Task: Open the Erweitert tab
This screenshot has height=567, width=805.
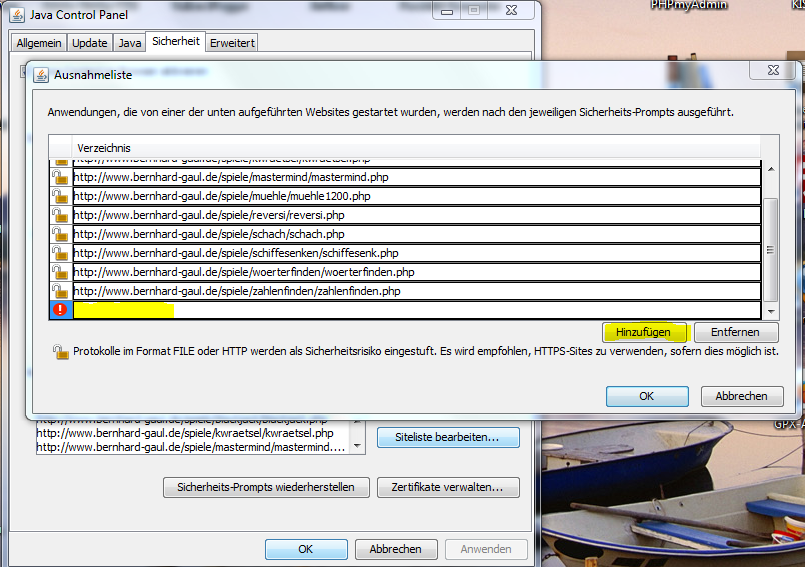Action: pyautogui.click(x=232, y=43)
